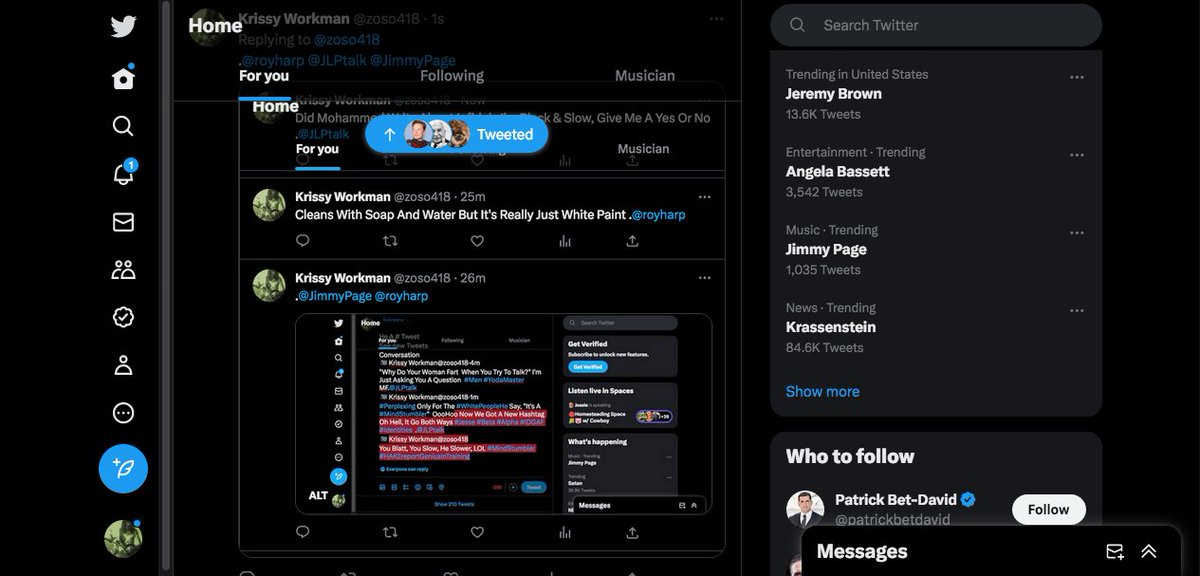Image resolution: width=1200 pixels, height=576 pixels.
Task: Open options menu for Jeremy Brown trend
Action: coord(1077,77)
